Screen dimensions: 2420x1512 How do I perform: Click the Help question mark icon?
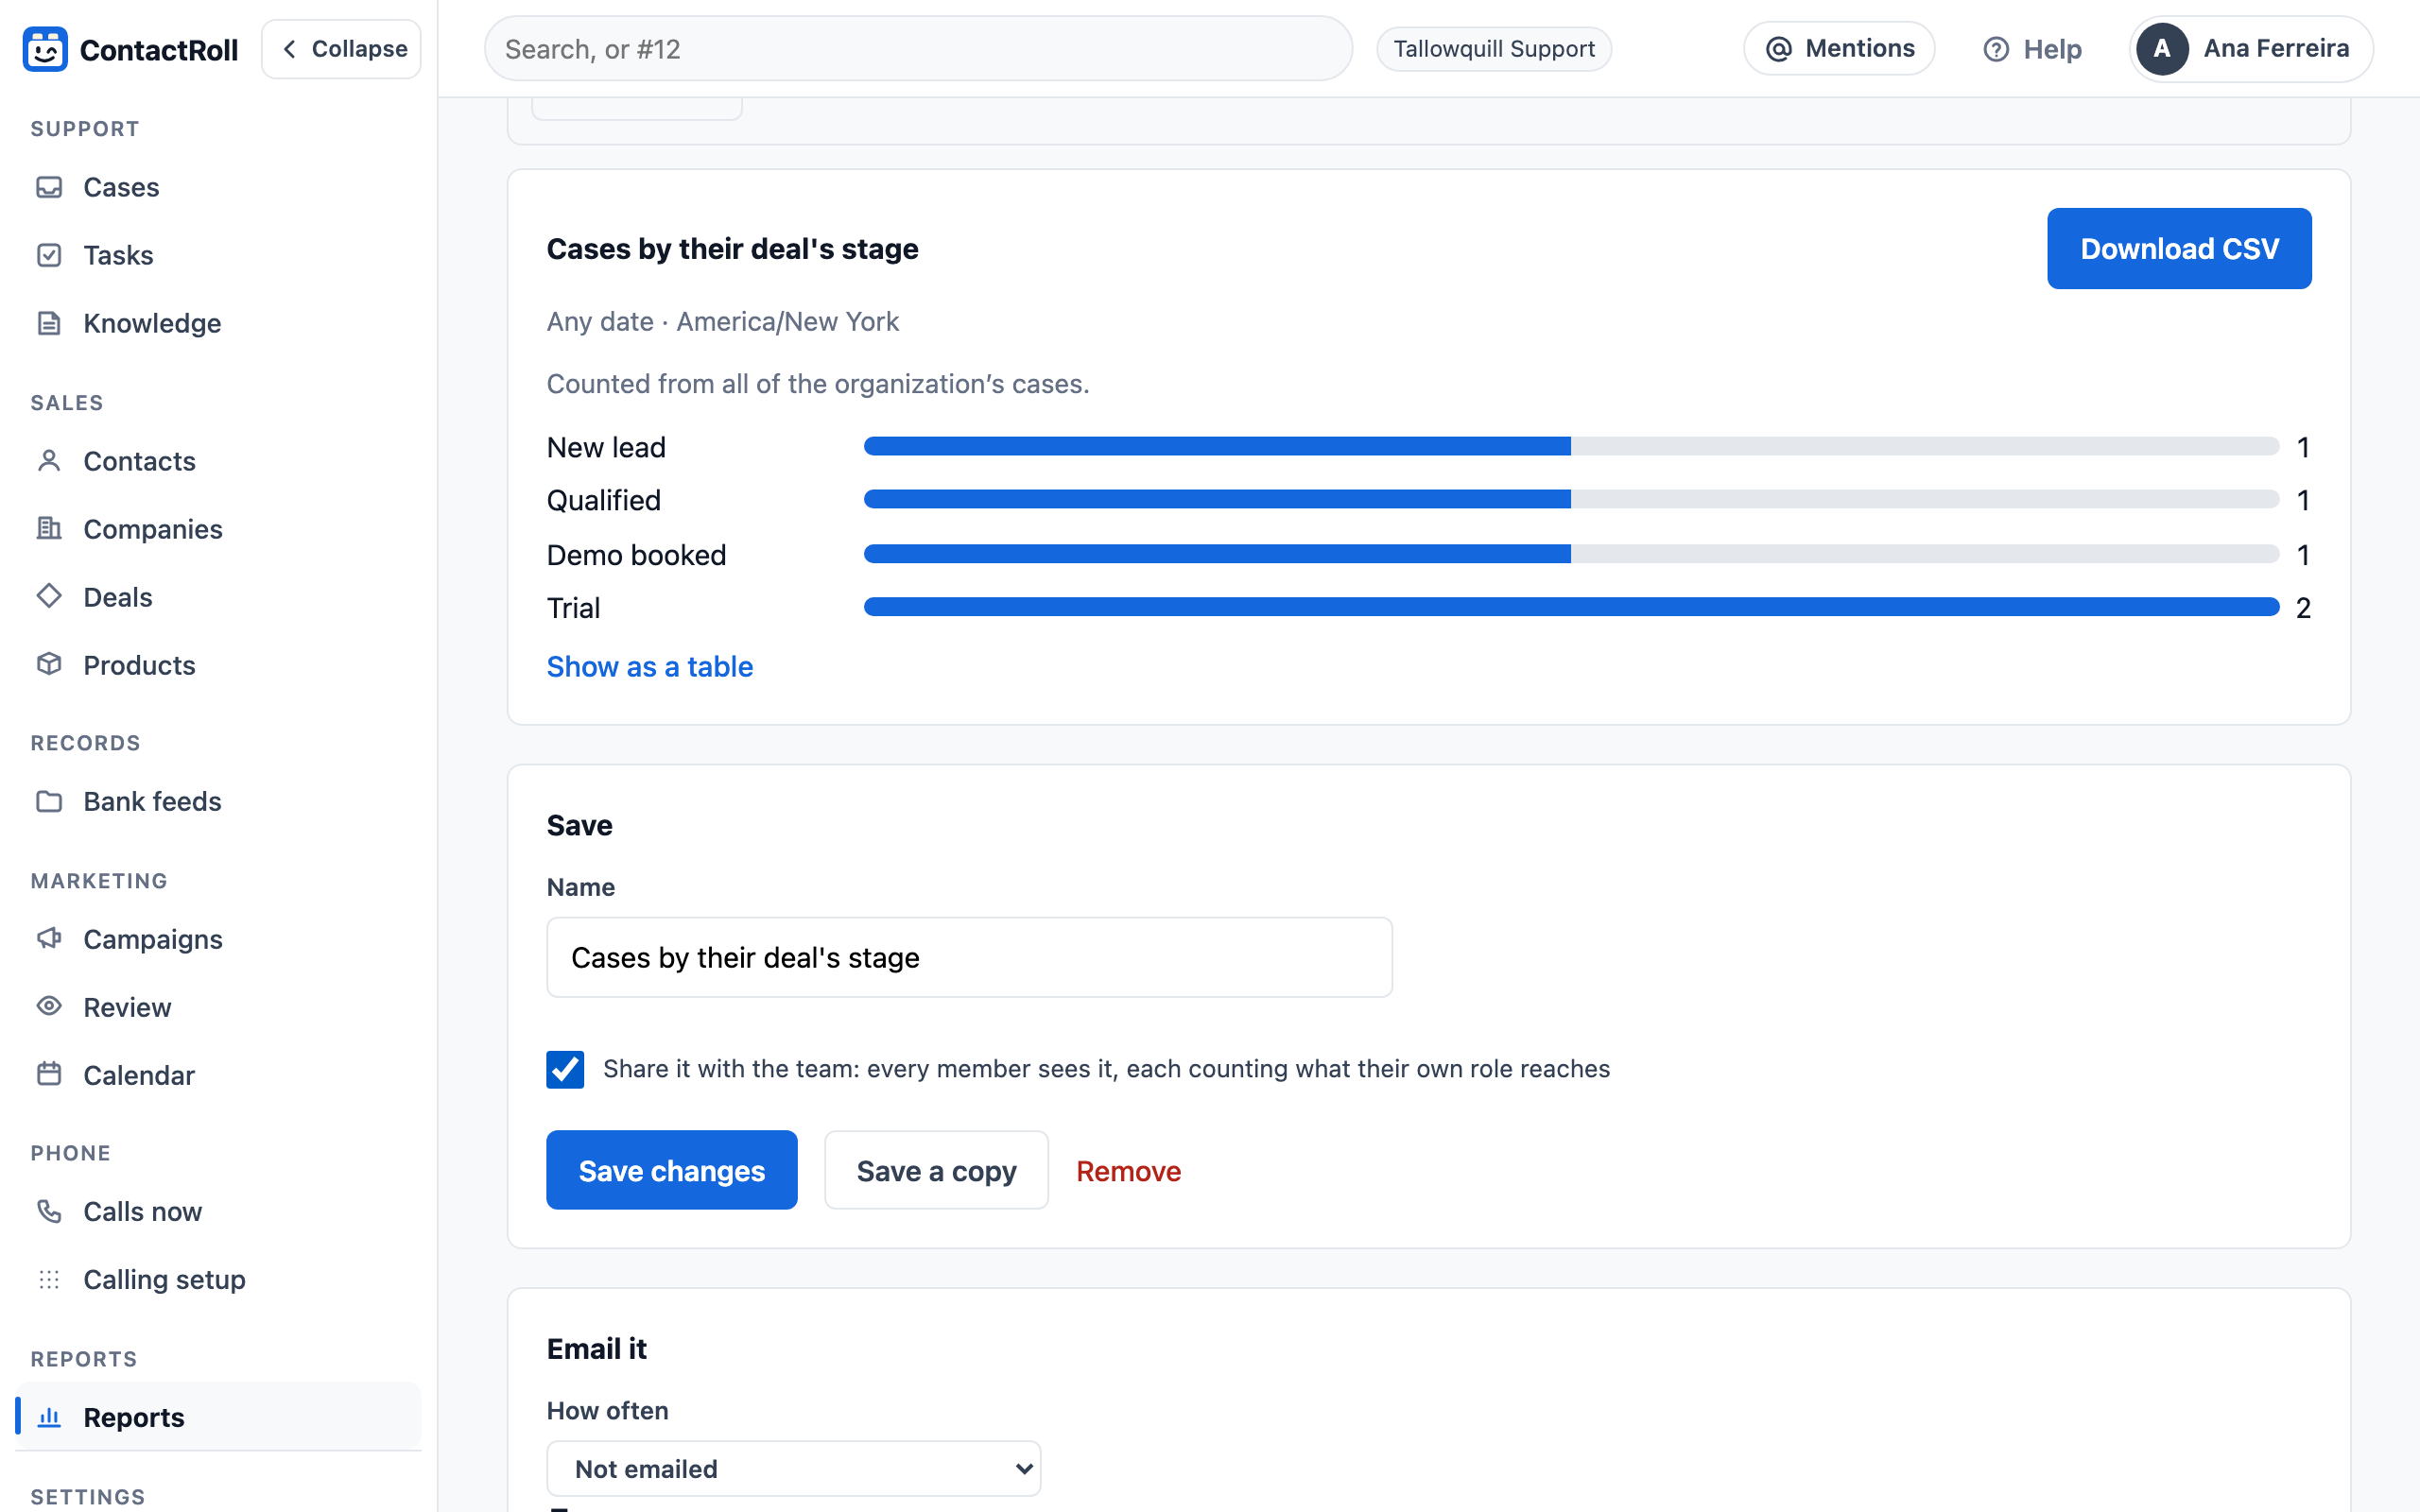click(x=1995, y=49)
